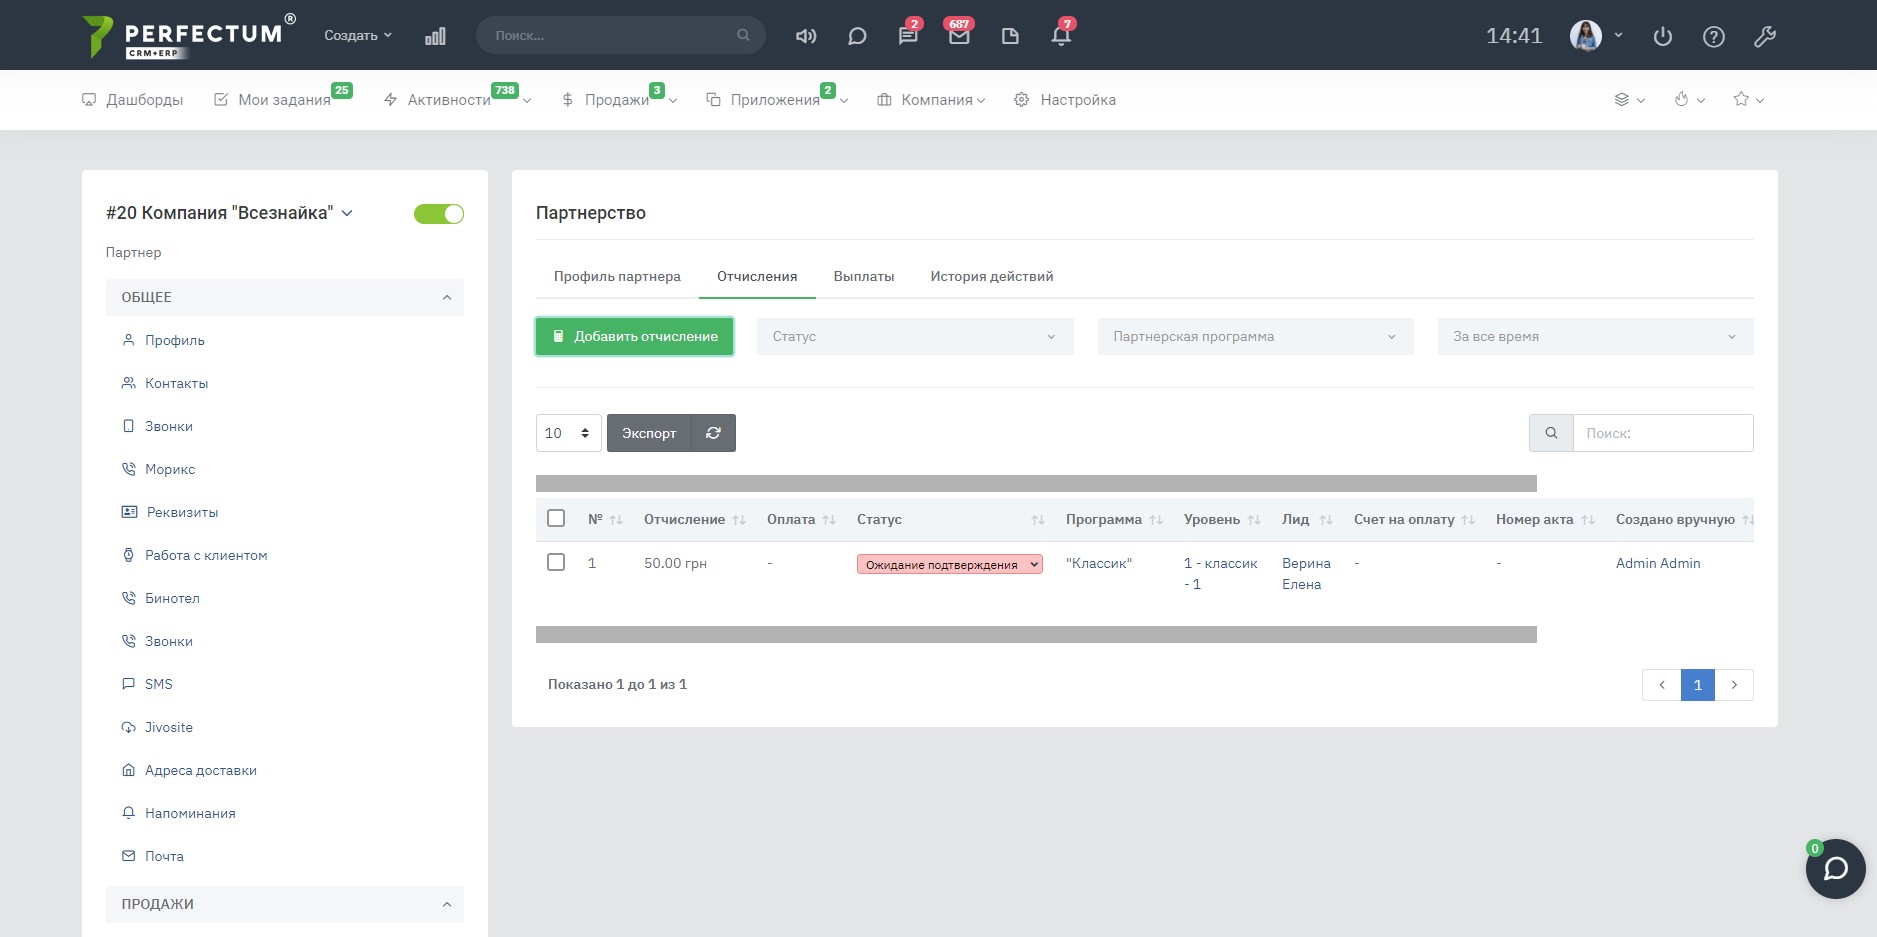The height and width of the screenshot is (937, 1877).
Task: Toggle the company active switch
Action: tap(439, 214)
